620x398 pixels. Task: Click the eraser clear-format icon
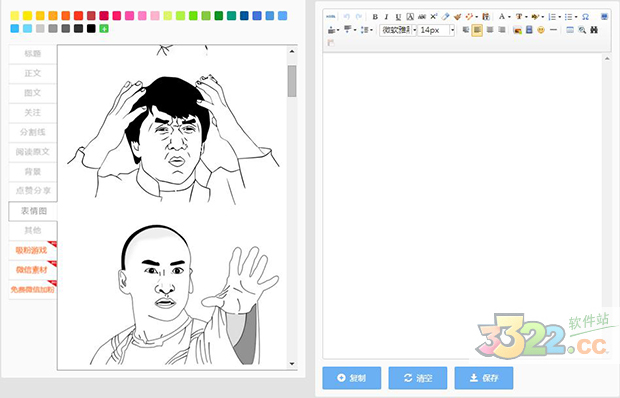point(446,17)
